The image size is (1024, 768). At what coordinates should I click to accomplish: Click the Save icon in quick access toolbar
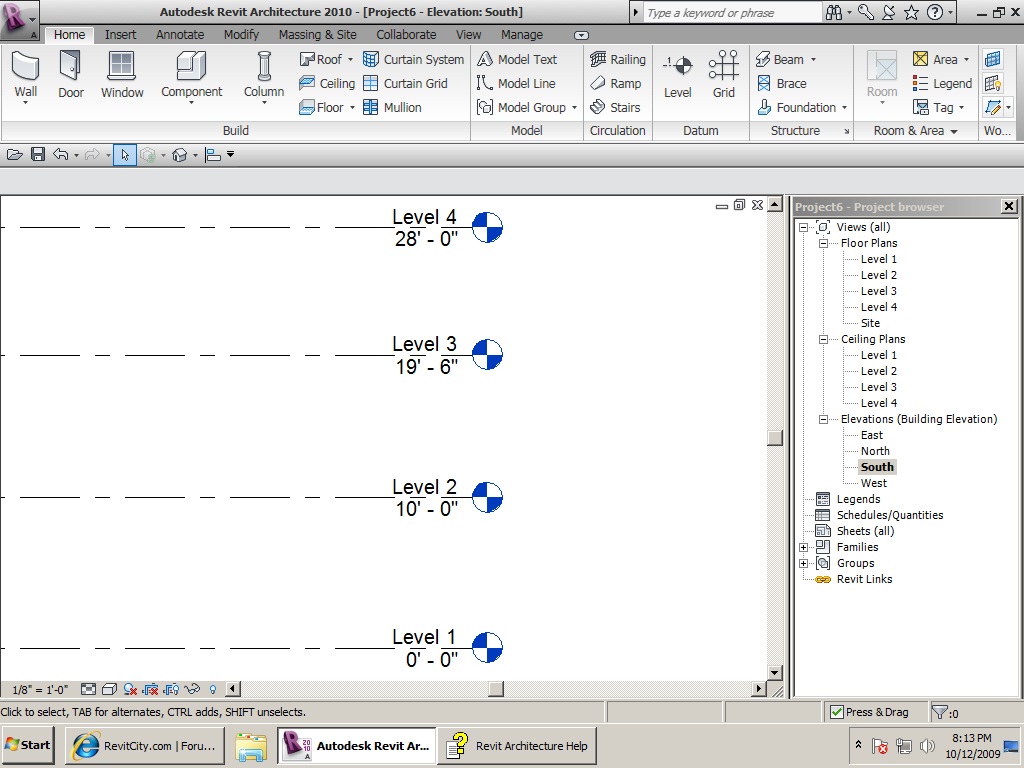pos(38,155)
